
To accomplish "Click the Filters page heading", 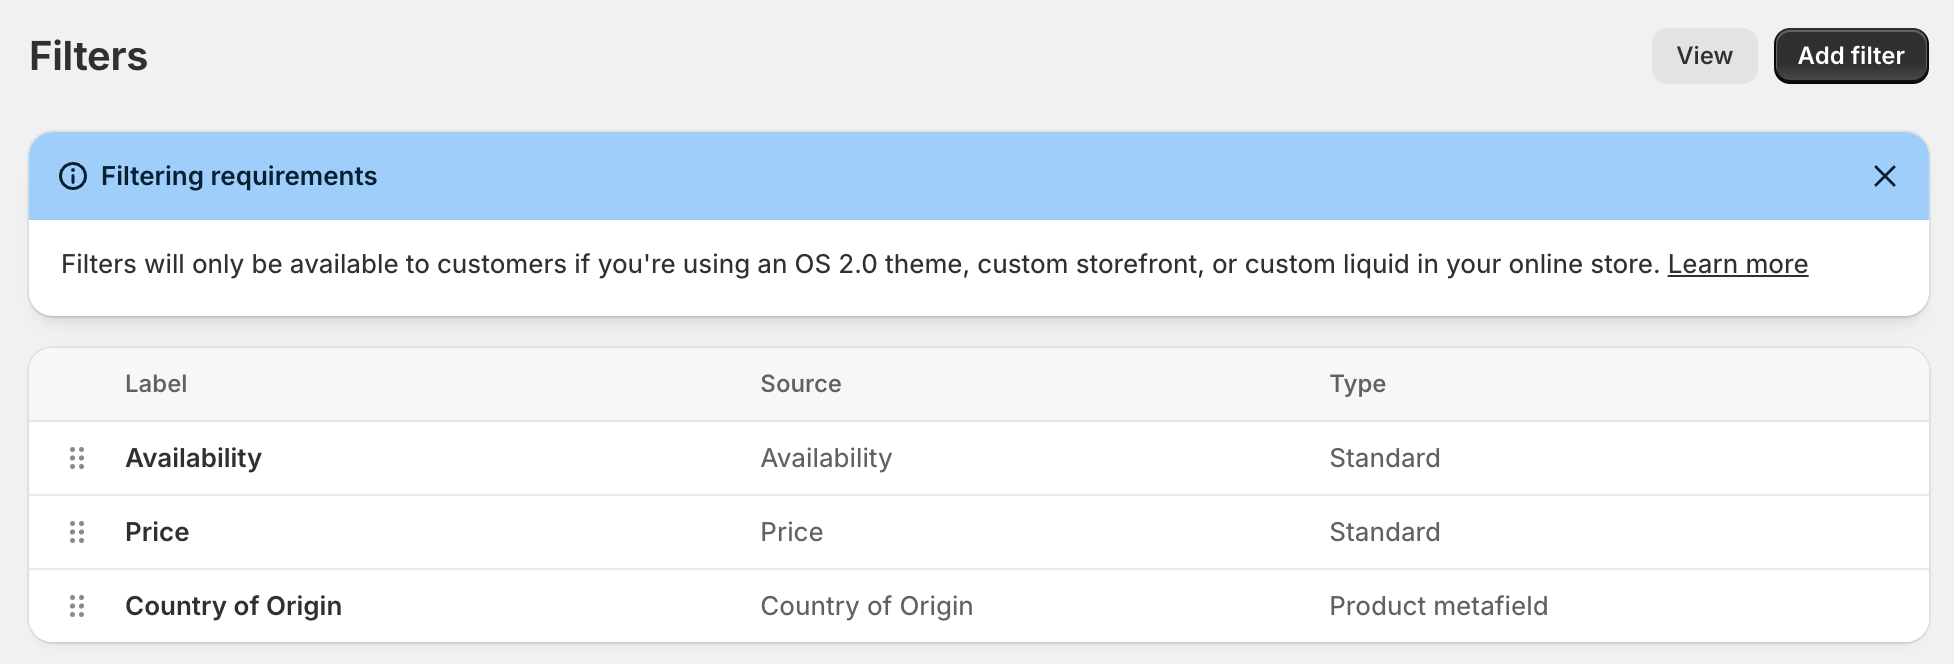I will [x=89, y=56].
